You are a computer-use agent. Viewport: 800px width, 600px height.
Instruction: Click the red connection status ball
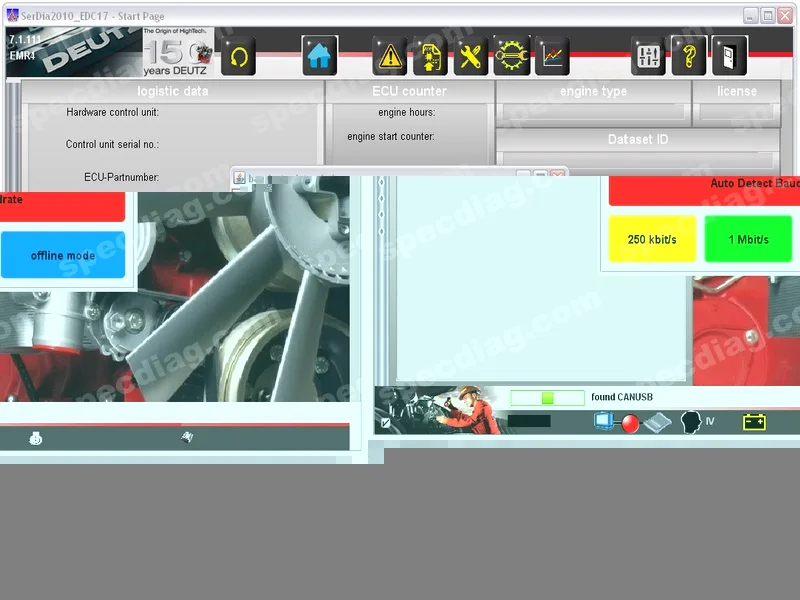(630, 423)
